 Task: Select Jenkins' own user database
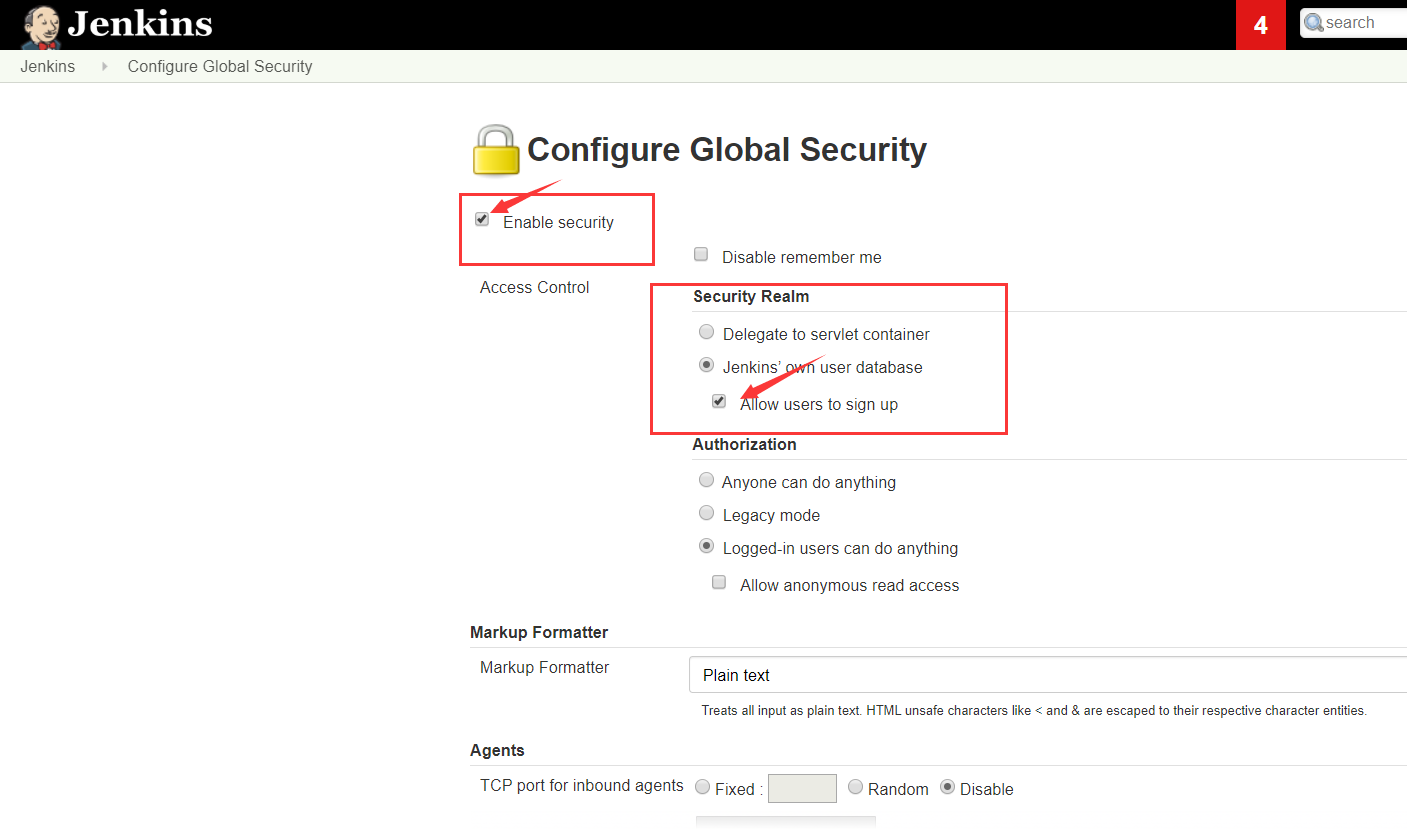[706, 365]
